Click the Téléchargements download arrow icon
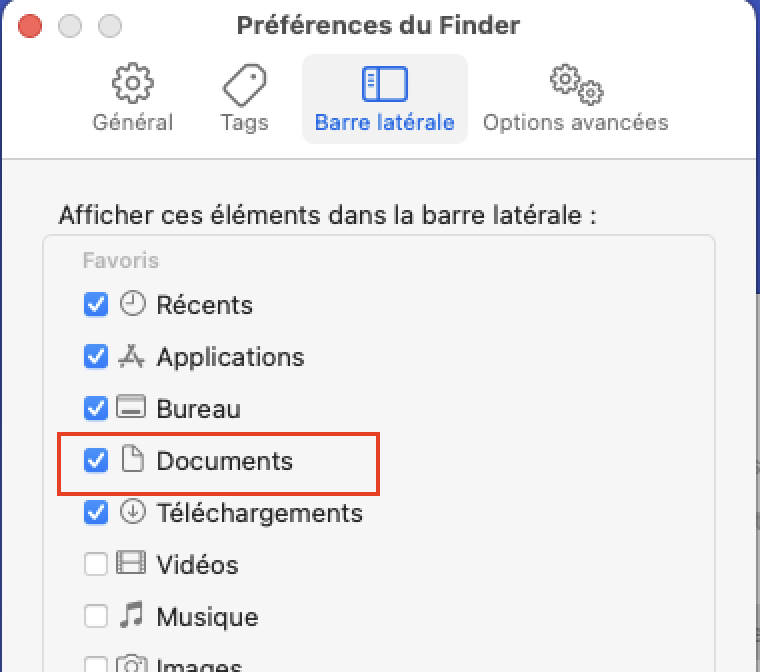The height and width of the screenshot is (672, 760). pyautogui.click(x=132, y=512)
